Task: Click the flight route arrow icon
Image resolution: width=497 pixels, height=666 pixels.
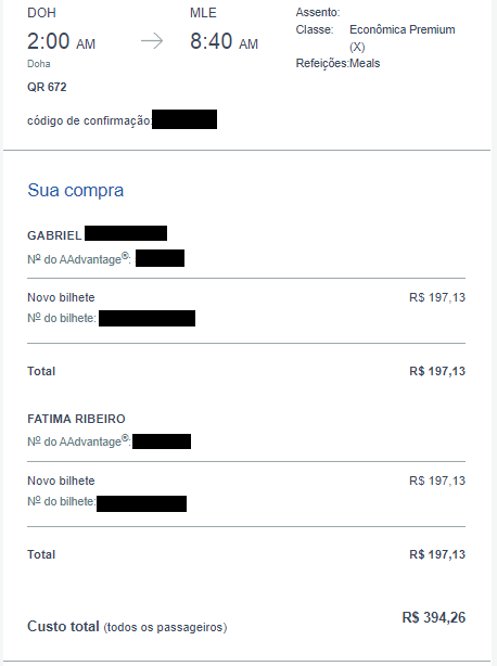Action: coord(152,41)
